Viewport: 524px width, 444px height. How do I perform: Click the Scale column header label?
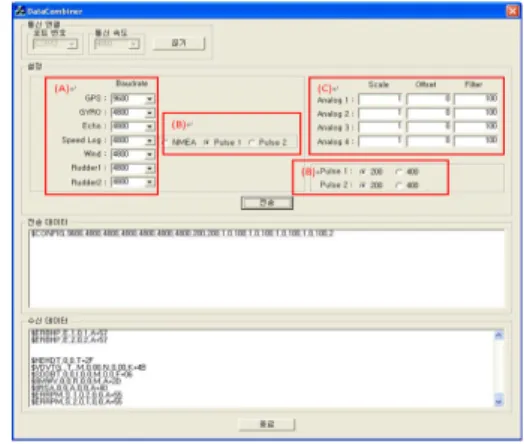(379, 85)
